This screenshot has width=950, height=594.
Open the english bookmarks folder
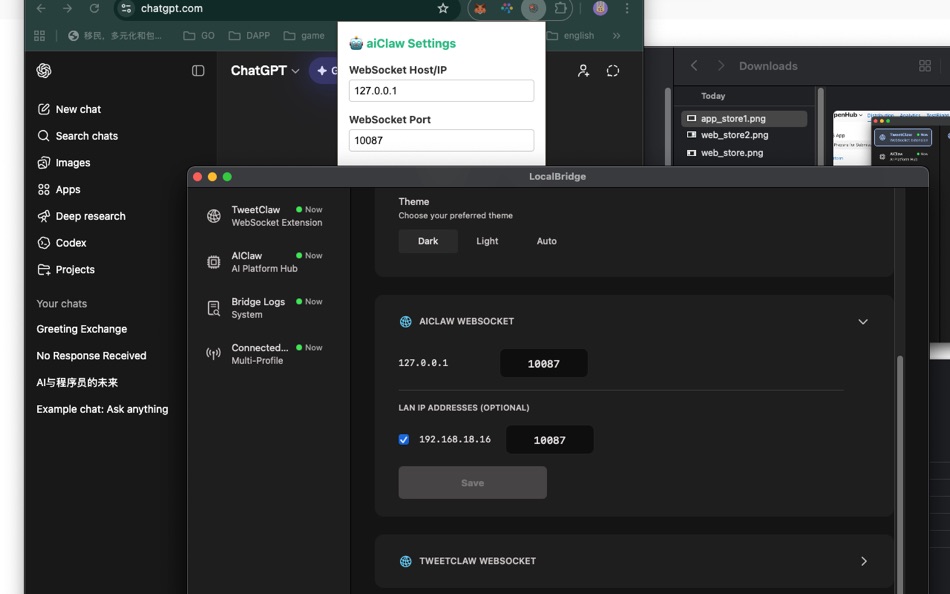click(x=570, y=36)
